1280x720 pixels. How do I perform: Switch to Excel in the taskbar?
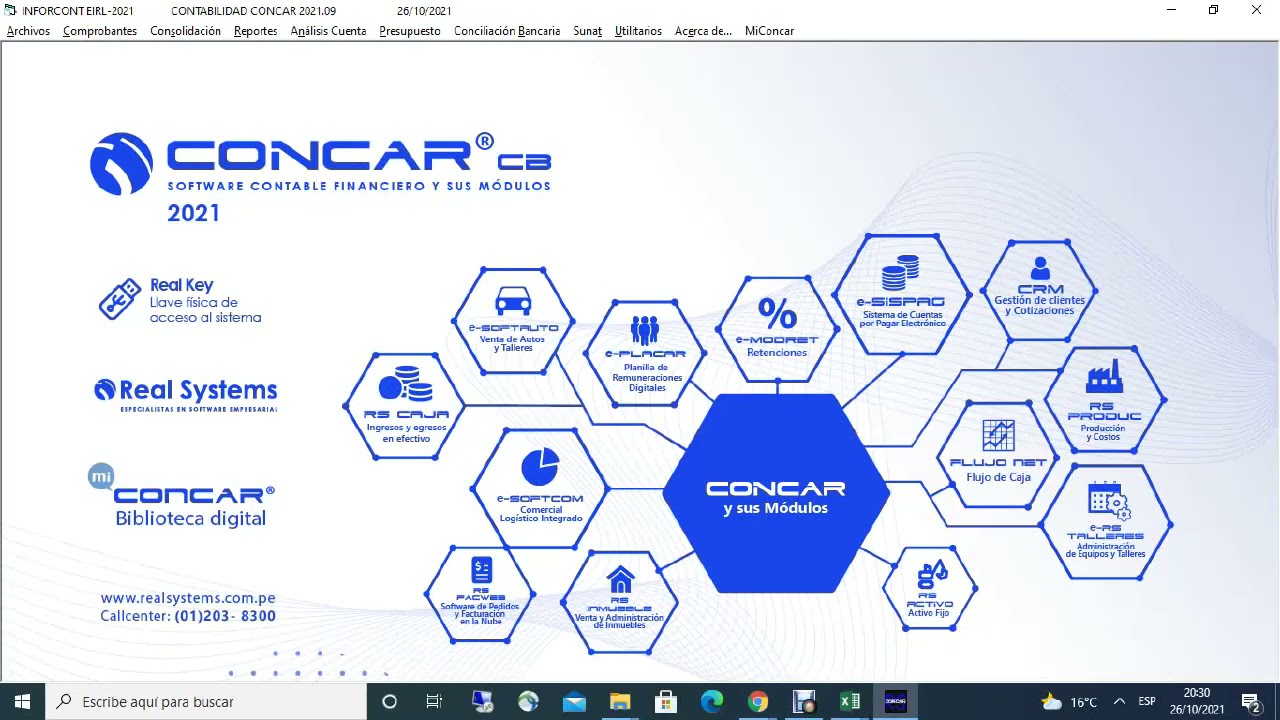click(x=850, y=702)
